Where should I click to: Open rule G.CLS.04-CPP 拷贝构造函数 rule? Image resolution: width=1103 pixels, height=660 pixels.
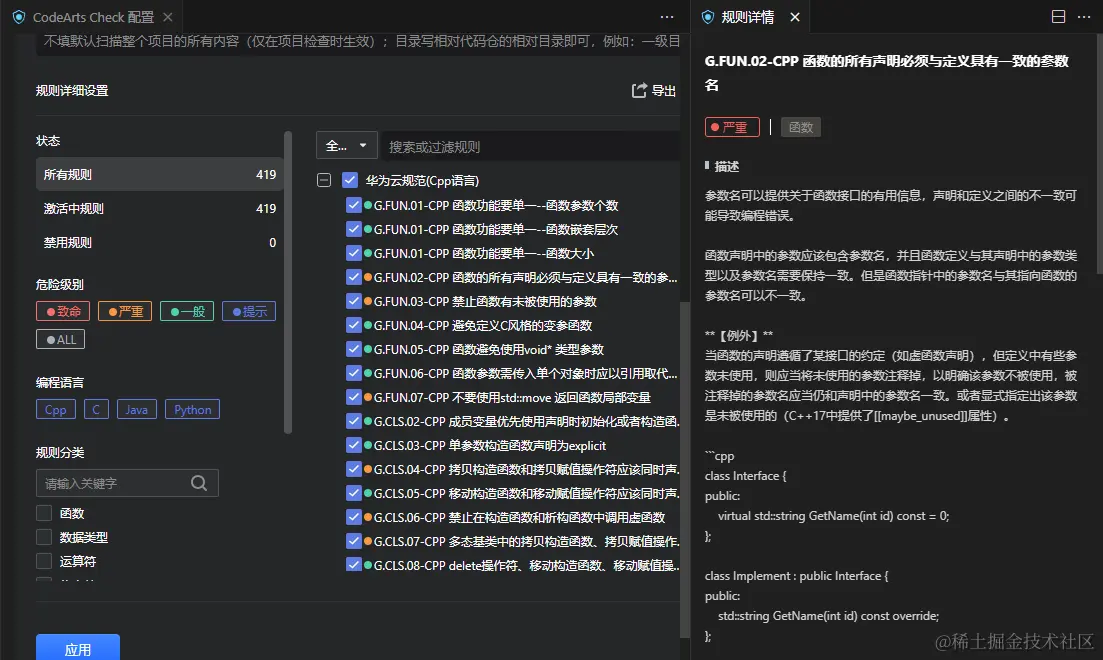click(526, 469)
